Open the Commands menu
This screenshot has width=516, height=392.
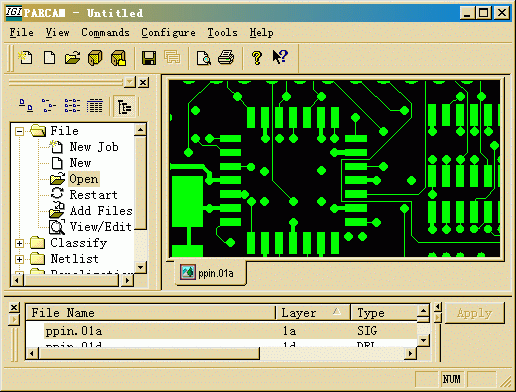click(105, 32)
